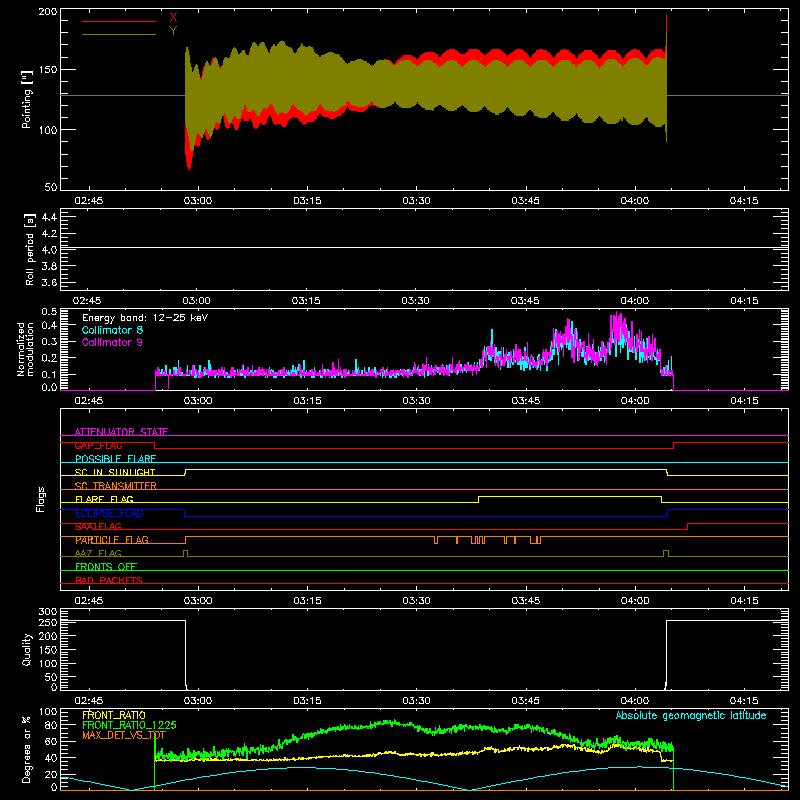Click the SAA_FLAG label

pos(98,527)
